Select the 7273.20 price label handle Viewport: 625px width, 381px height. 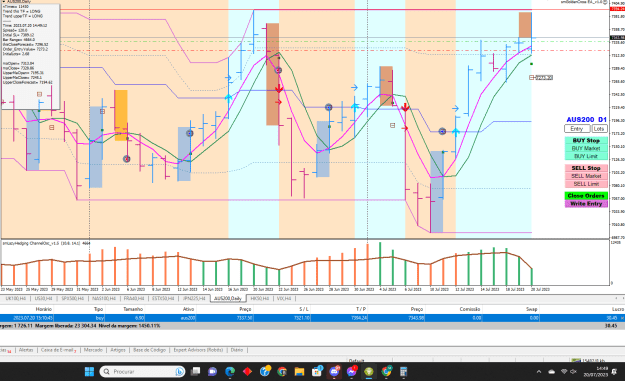532,78
